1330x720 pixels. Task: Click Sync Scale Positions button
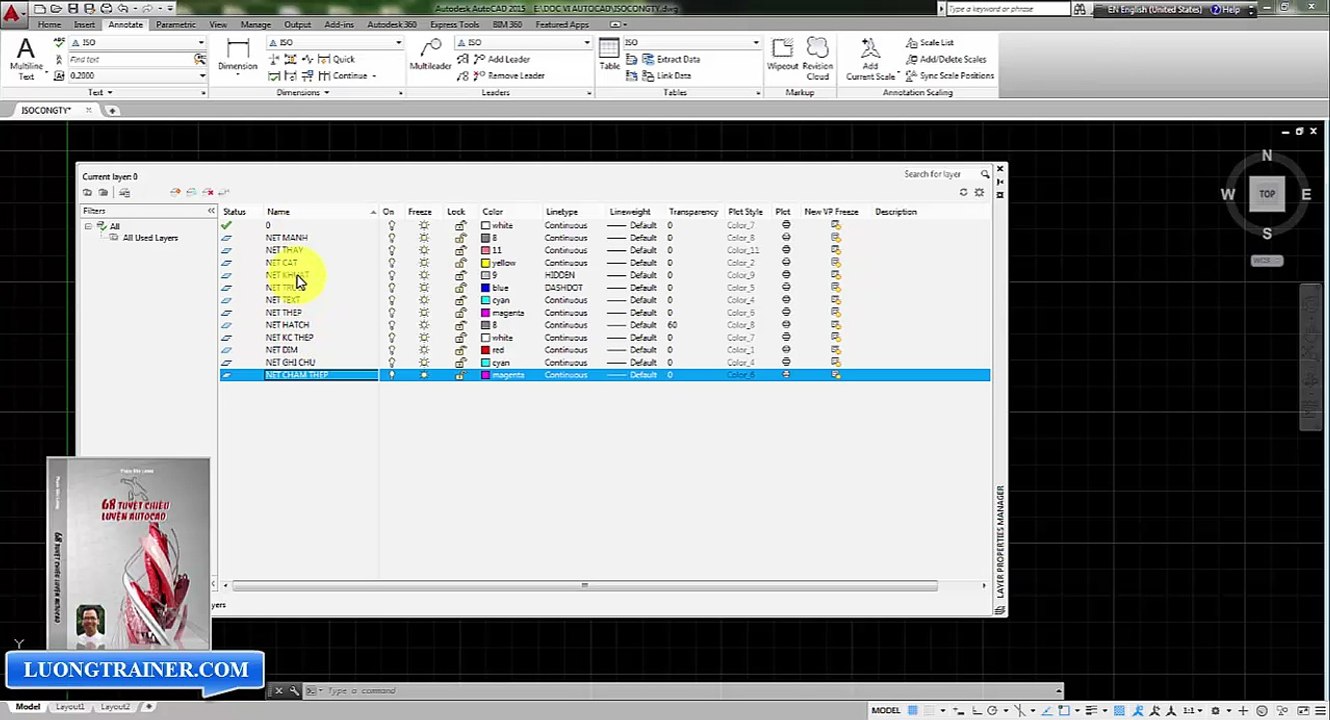950,75
